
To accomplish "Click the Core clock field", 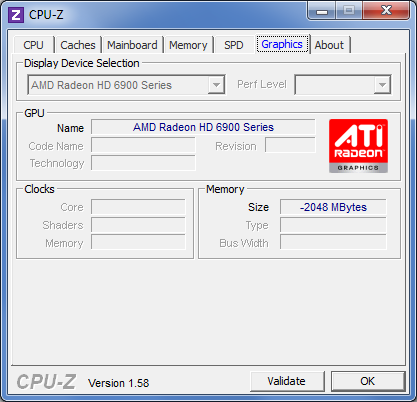I will point(138,207).
